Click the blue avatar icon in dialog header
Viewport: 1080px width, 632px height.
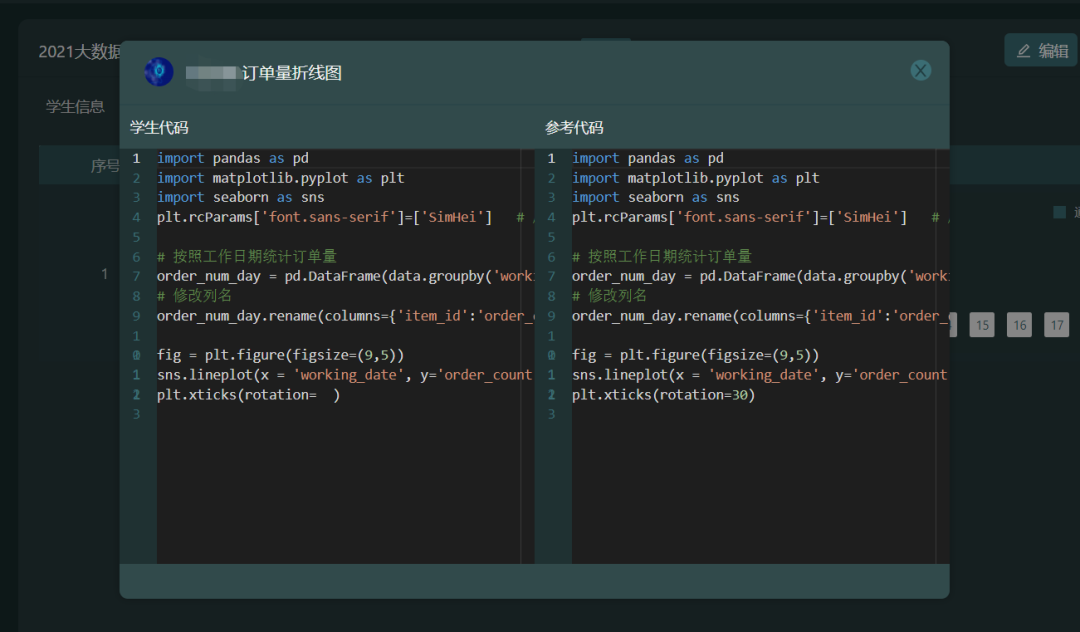click(x=158, y=72)
